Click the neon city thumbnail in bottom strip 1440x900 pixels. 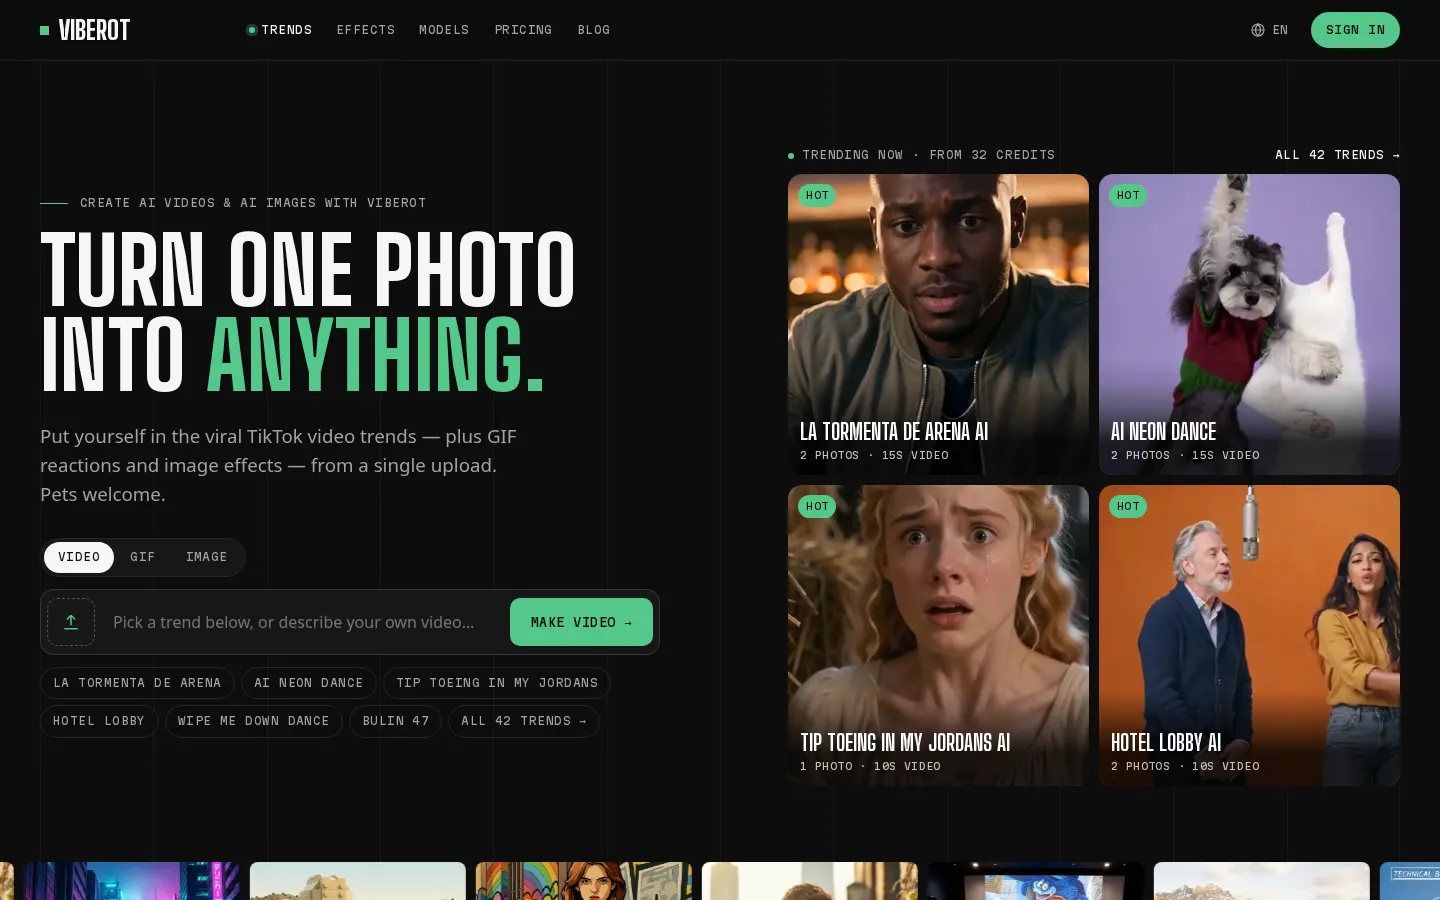coord(132,881)
